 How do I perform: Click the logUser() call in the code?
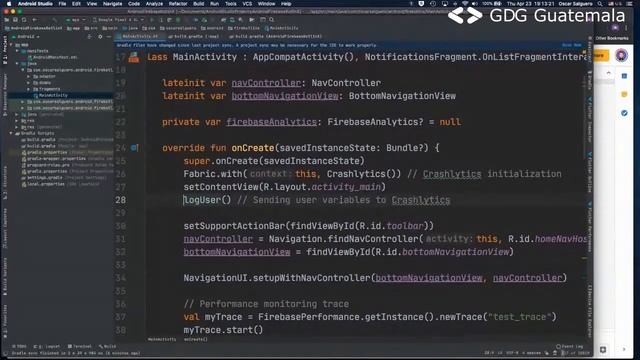[207, 200]
